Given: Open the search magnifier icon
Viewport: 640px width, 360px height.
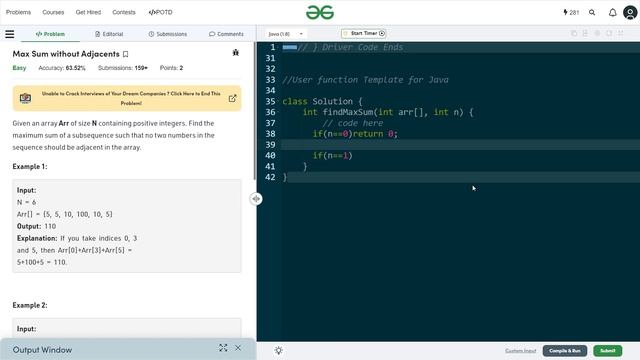Looking at the screenshot, I should 592,13.
